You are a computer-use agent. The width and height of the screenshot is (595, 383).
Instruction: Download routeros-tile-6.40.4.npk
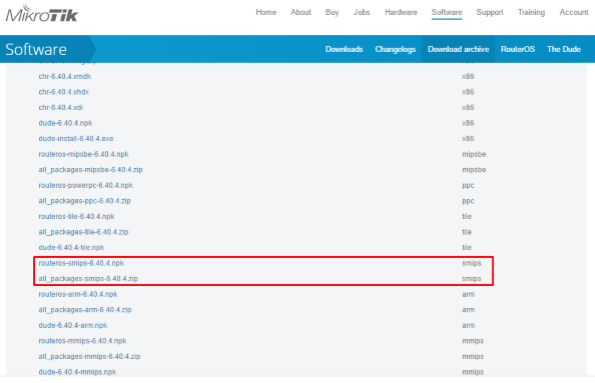click(76, 216)
